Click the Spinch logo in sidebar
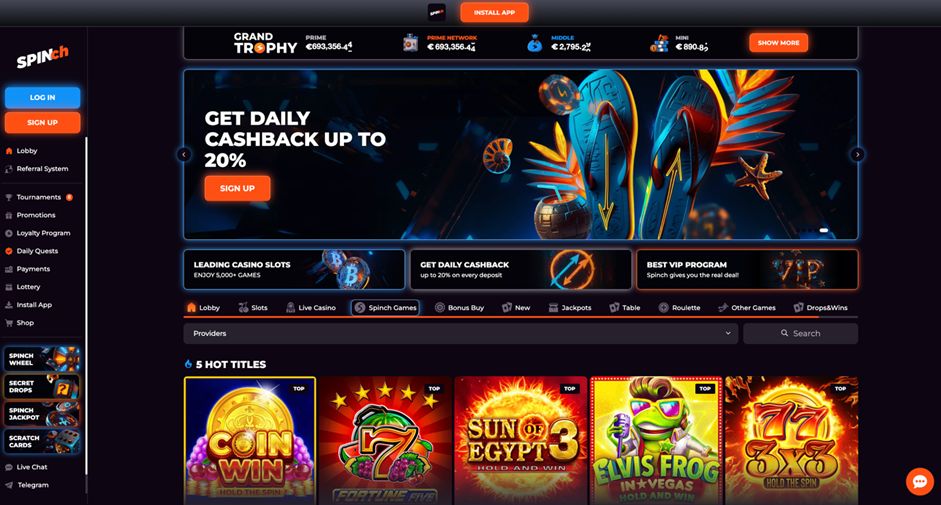Viewport: 941px width, 505px height. [42, 57]
